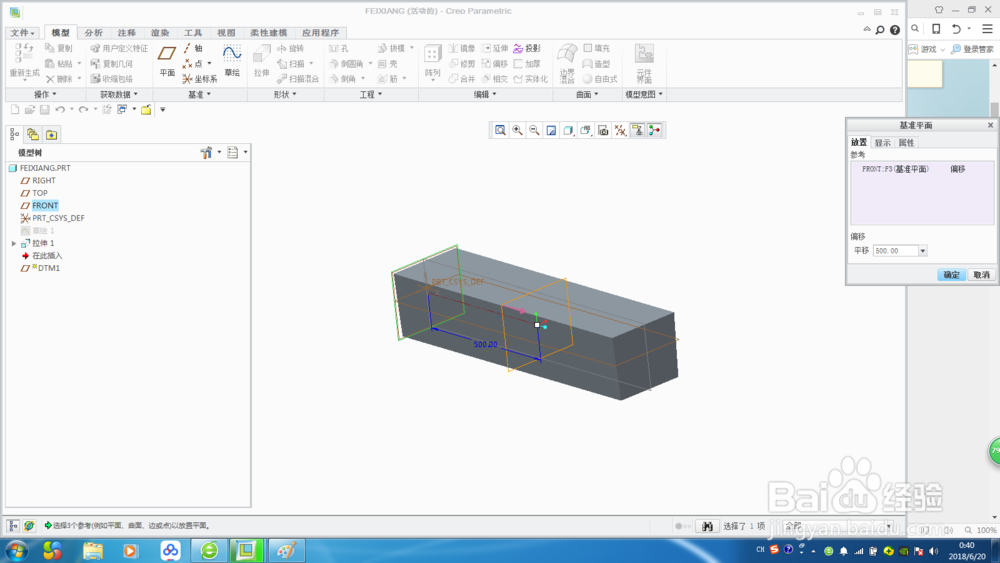Select the Coordinate System (坐标系) tool
The width and height of the screenshot is (1000, 563).
pyautogui.click(x=200, y=79)
